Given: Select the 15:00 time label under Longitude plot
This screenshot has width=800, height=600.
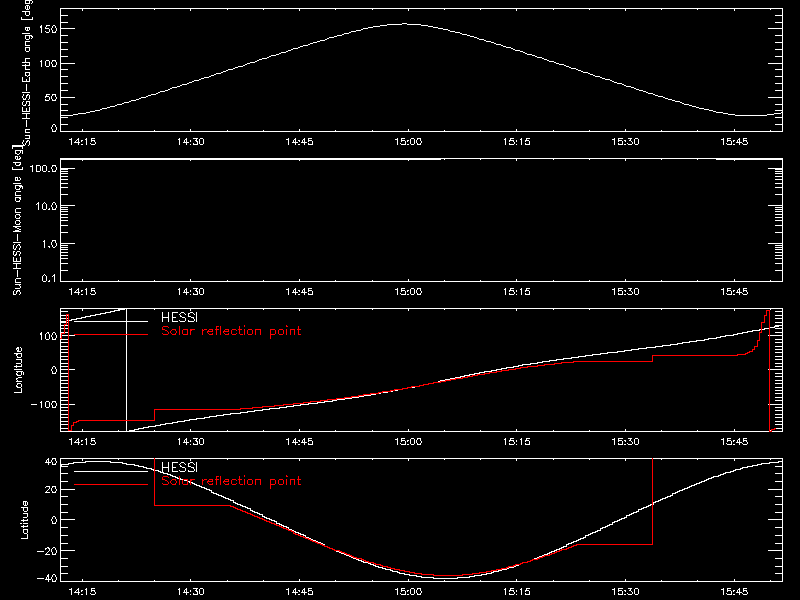Looking at the screenshot, I should click(x=408, y=441).
